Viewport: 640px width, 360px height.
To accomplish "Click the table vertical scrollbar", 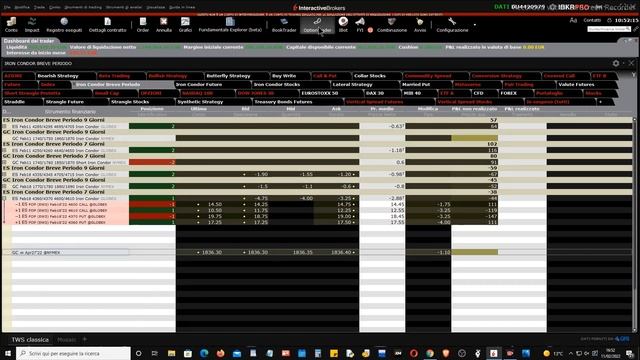I will pyautogui.click(x=634, y=224).
